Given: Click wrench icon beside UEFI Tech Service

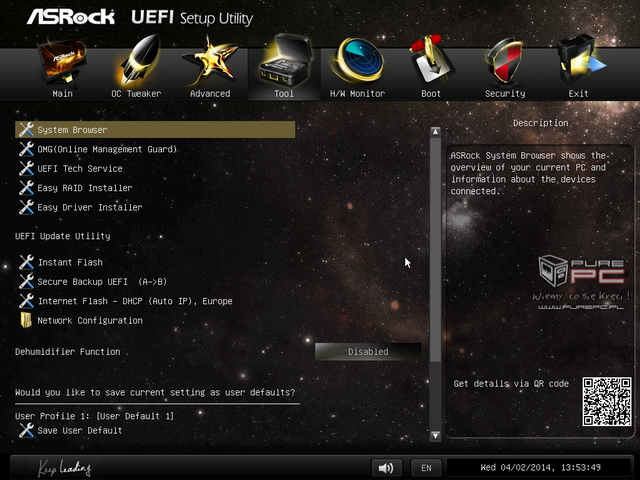Looking at the screenshot, I should tap(27, 169).
